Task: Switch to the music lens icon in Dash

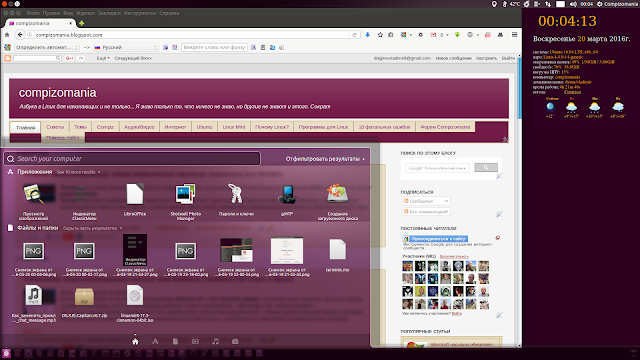Action: (x=216, y=341)
